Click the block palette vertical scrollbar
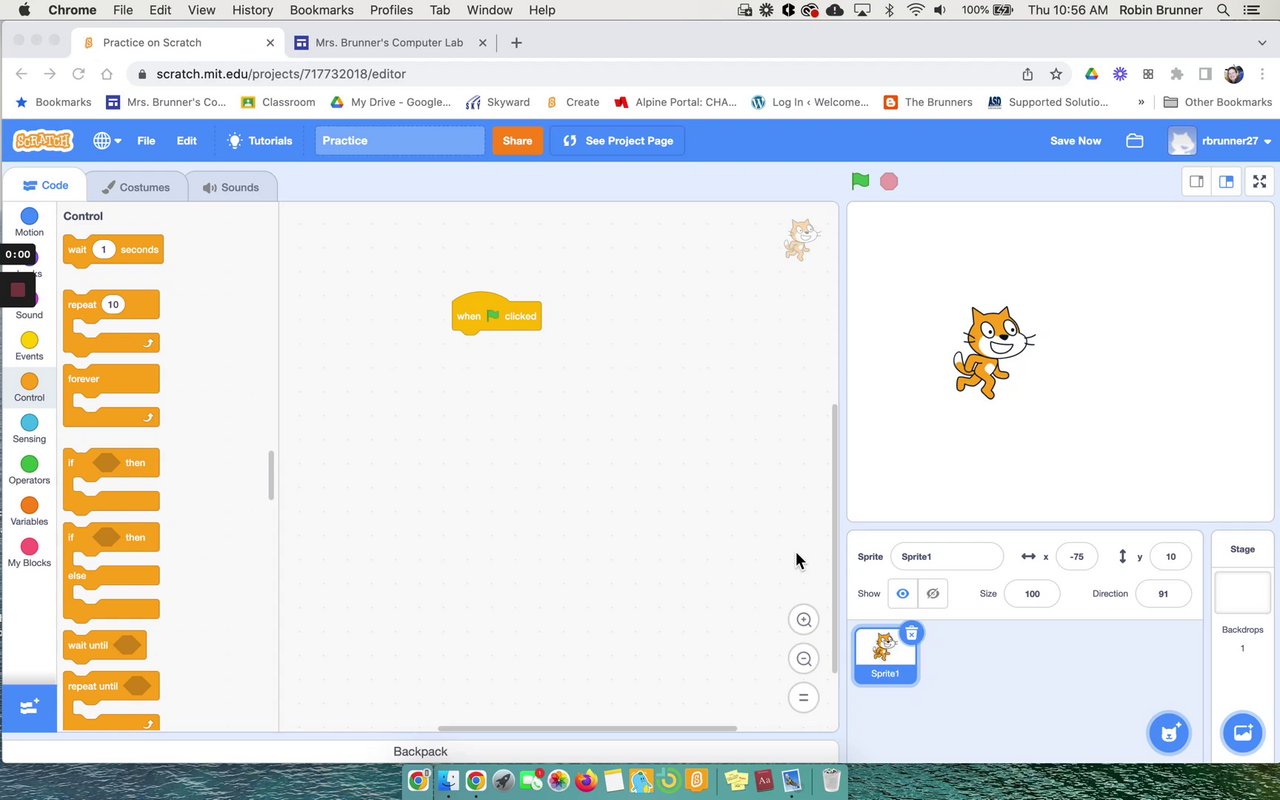1280x800 pixels. pos(271,475)
